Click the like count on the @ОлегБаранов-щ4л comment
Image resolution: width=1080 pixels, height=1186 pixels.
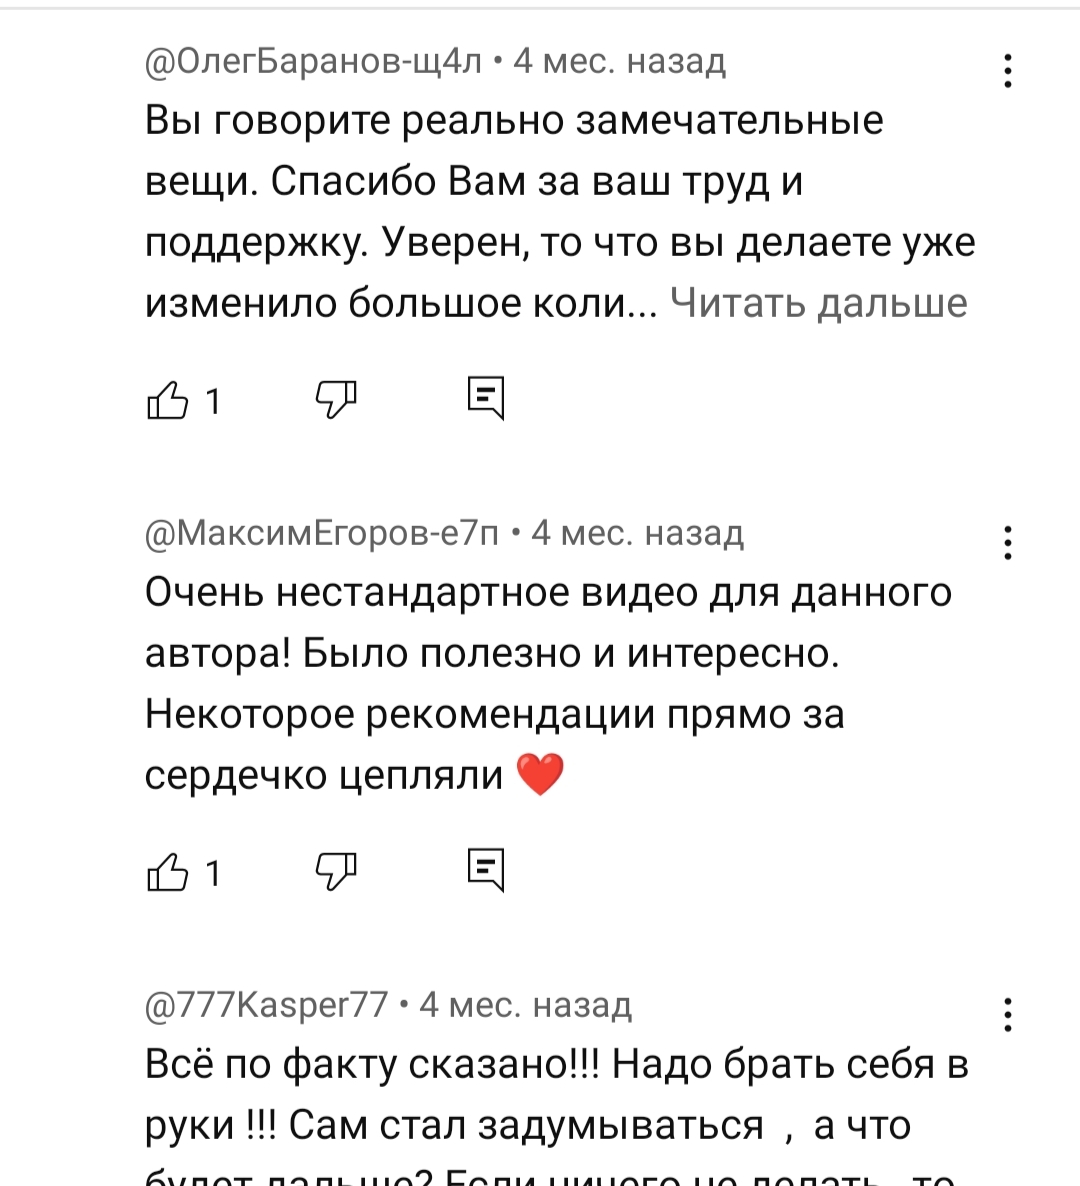coord(212,402)
